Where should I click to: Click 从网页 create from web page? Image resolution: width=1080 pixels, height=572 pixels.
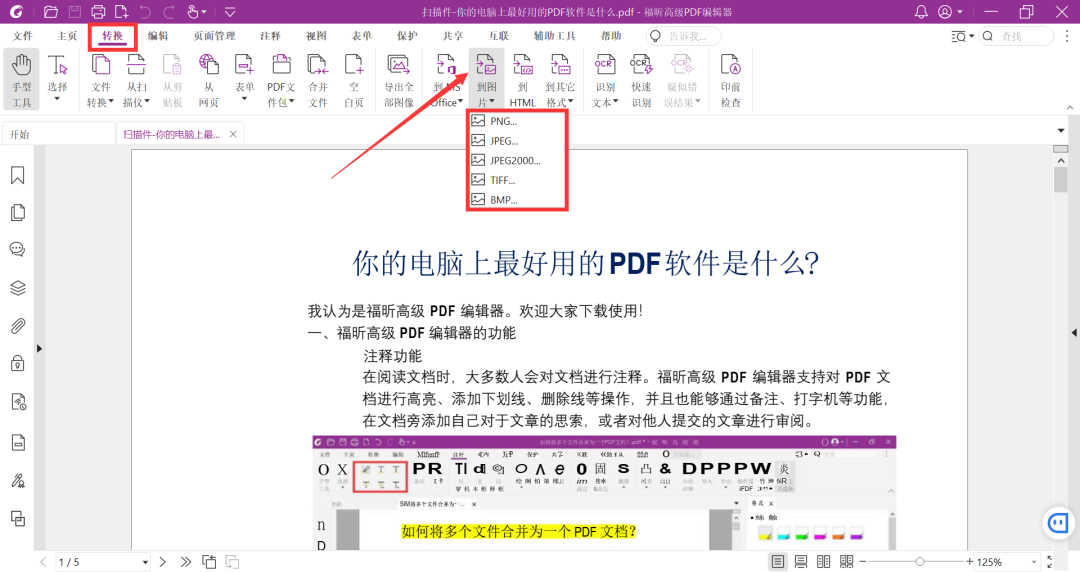click(x=208, y=80)
